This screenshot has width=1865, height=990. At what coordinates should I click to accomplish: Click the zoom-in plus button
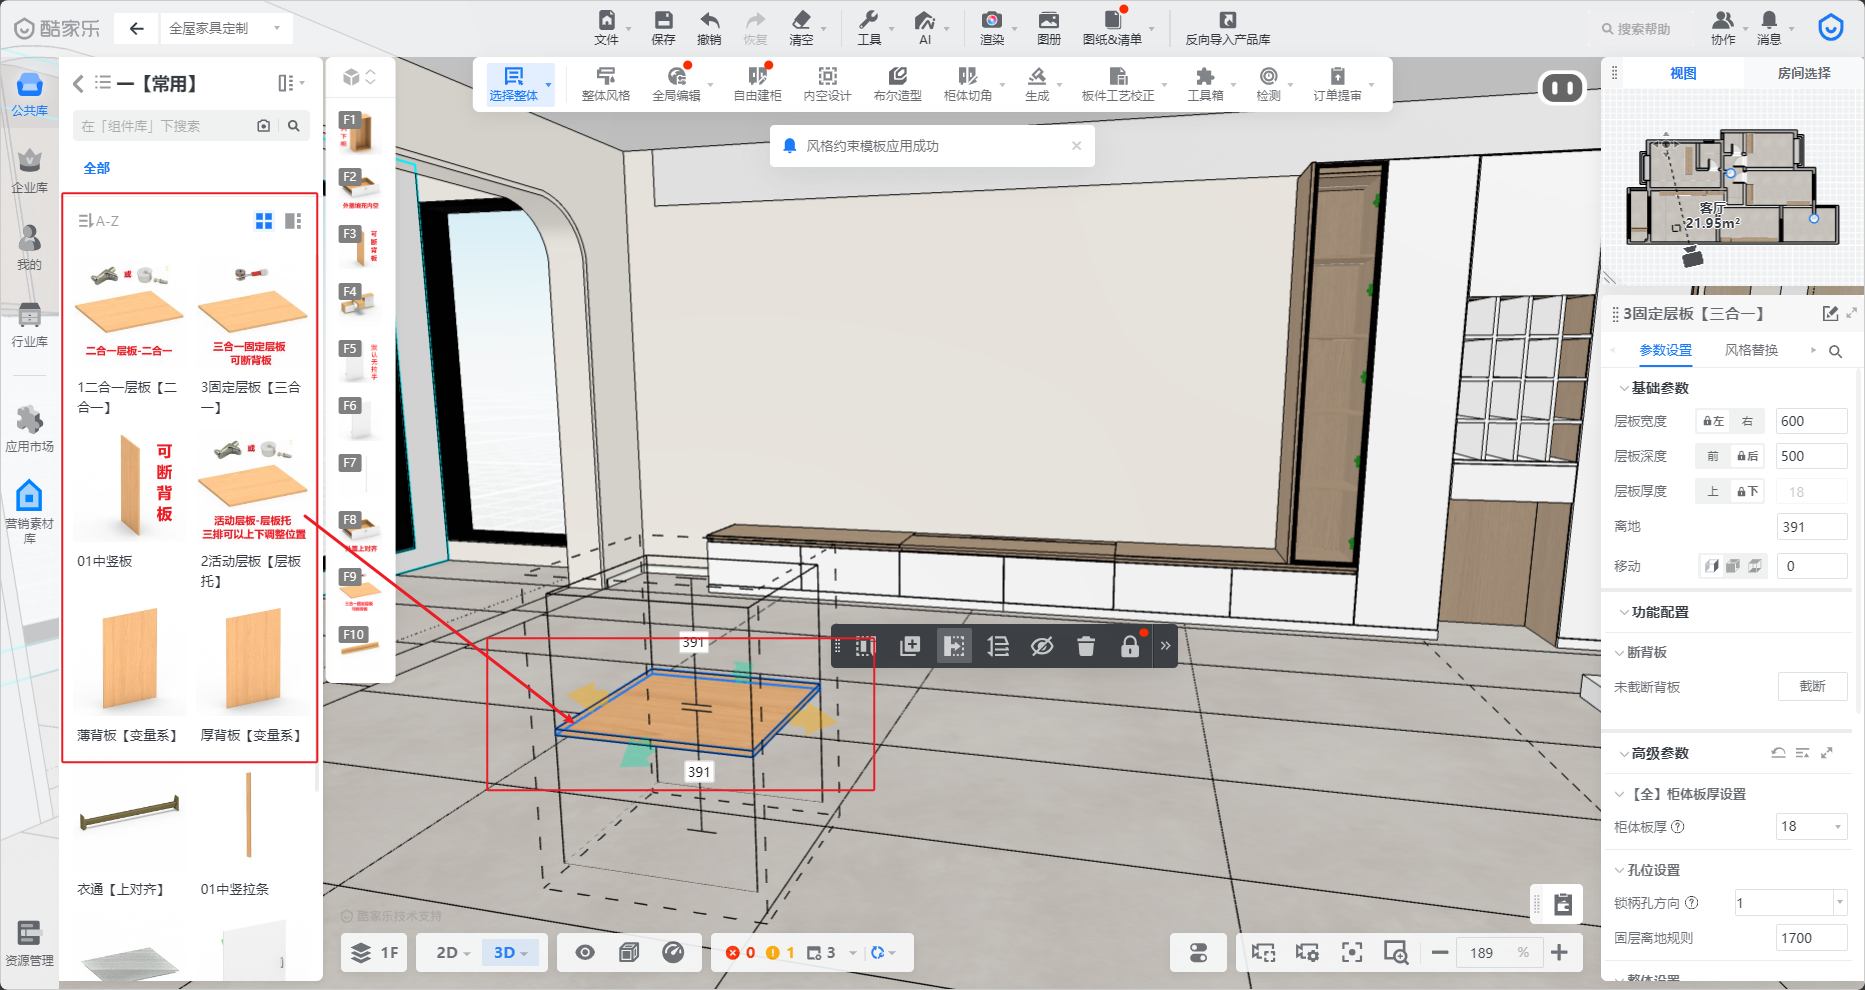click(x=1559, y=952)
